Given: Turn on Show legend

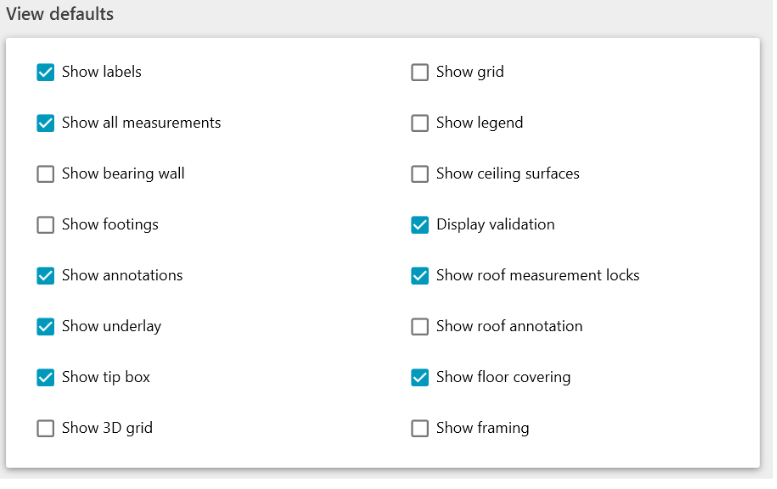Looking at the screenshot, I should tap(420, 123).
